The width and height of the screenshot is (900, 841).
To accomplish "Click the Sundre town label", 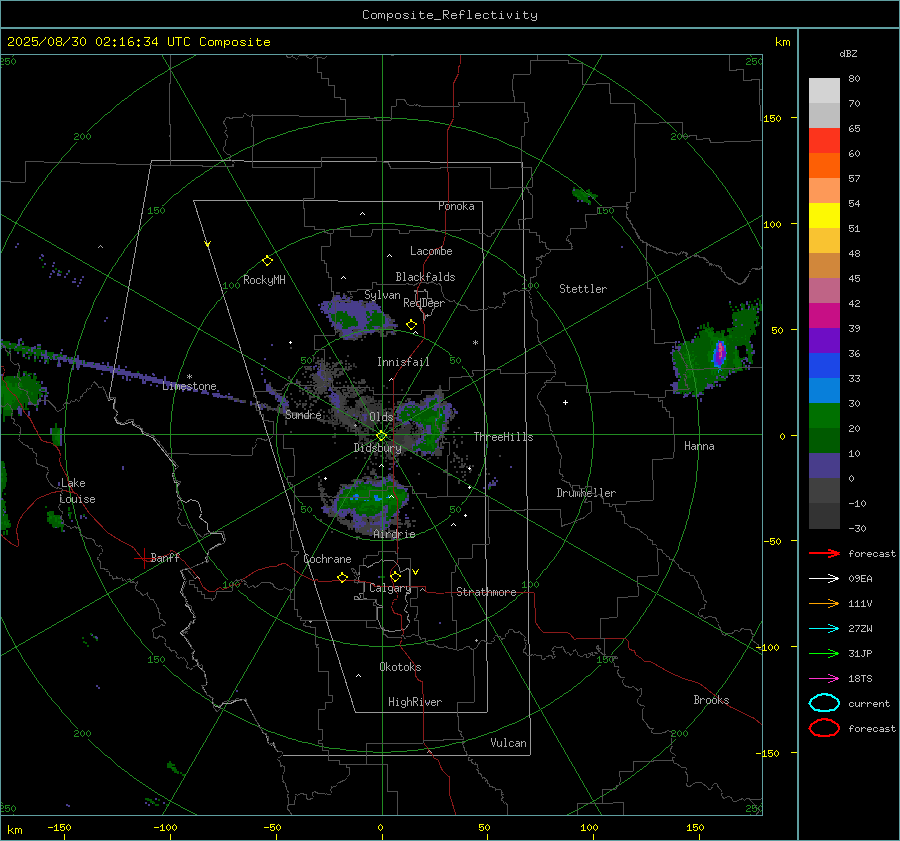I will pyautogui.click(x=303, y=415).
